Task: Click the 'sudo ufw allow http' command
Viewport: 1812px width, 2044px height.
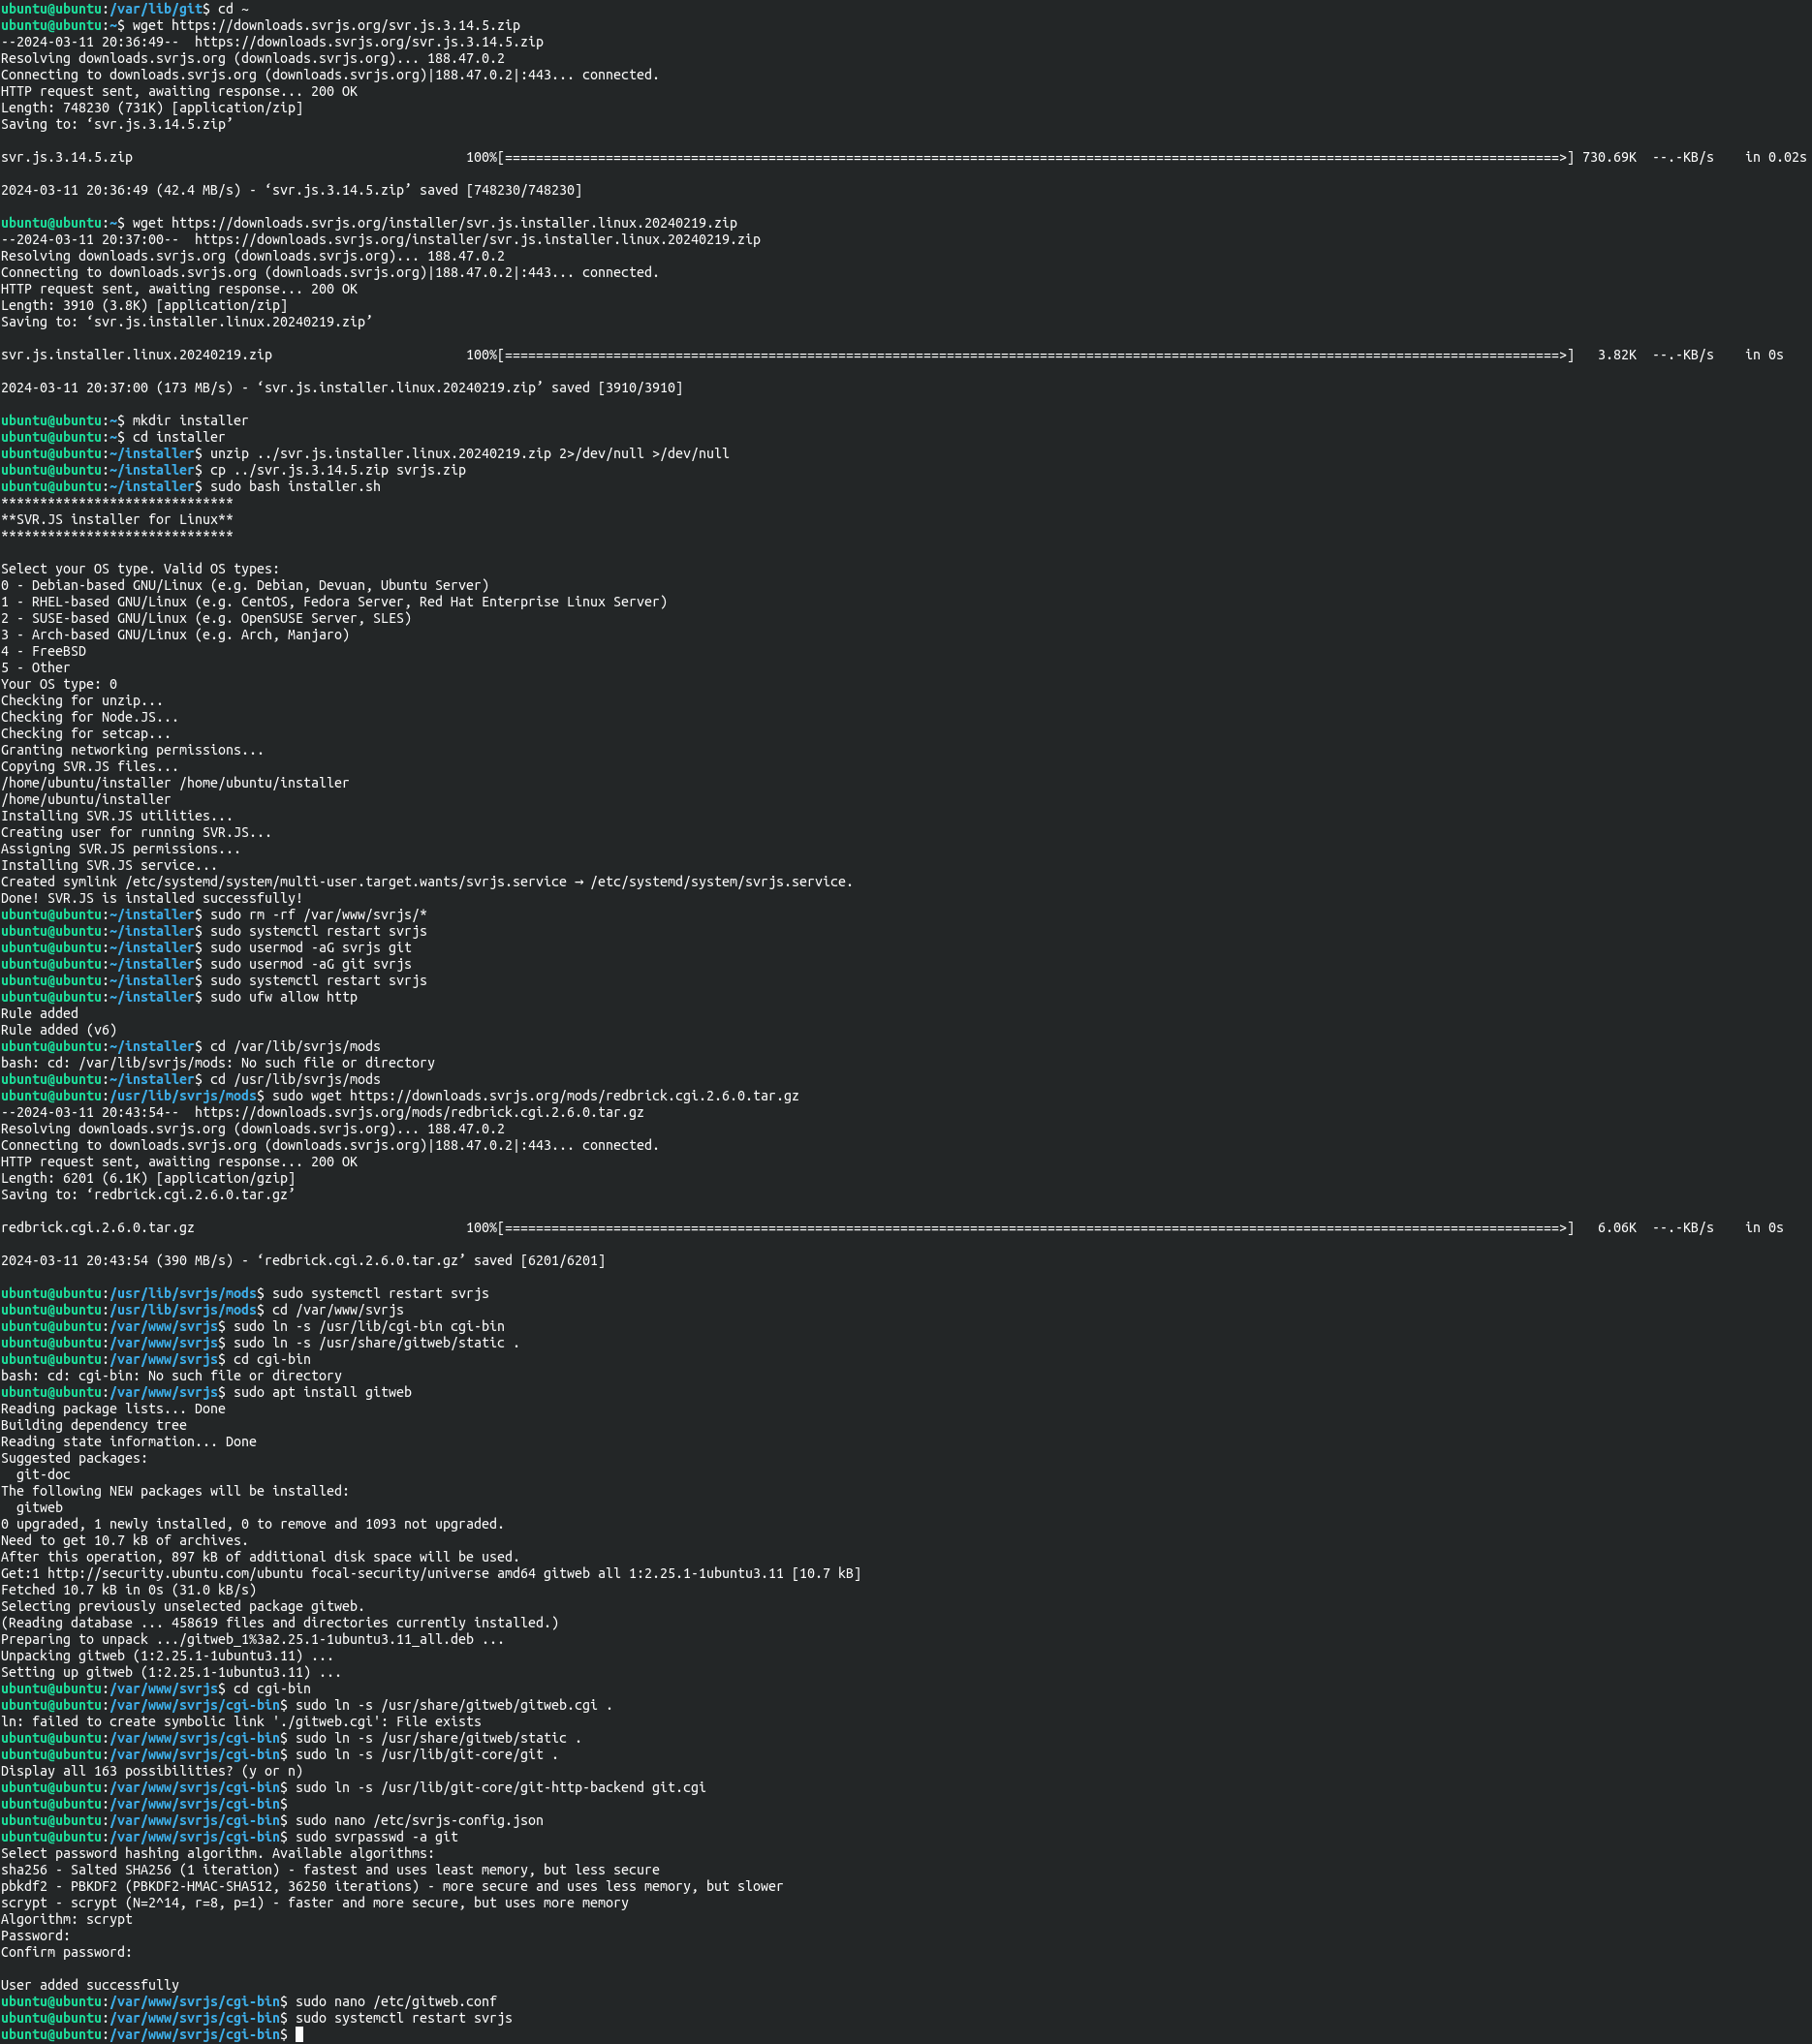Action: click(284, 997)
